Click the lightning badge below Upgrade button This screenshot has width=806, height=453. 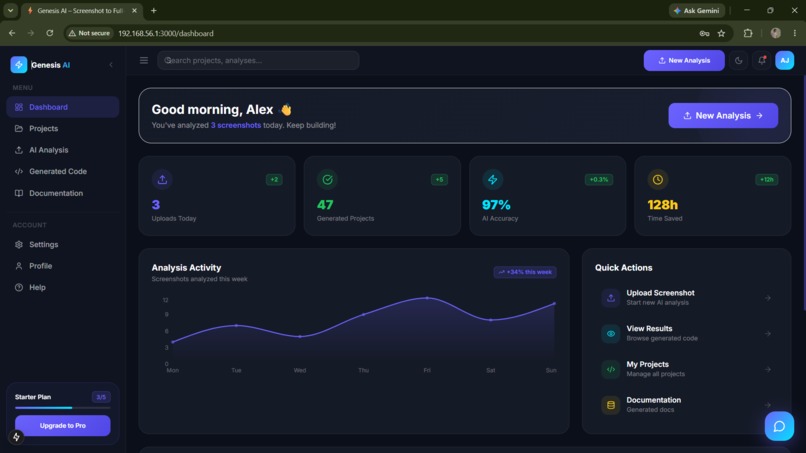coord(16,437)
